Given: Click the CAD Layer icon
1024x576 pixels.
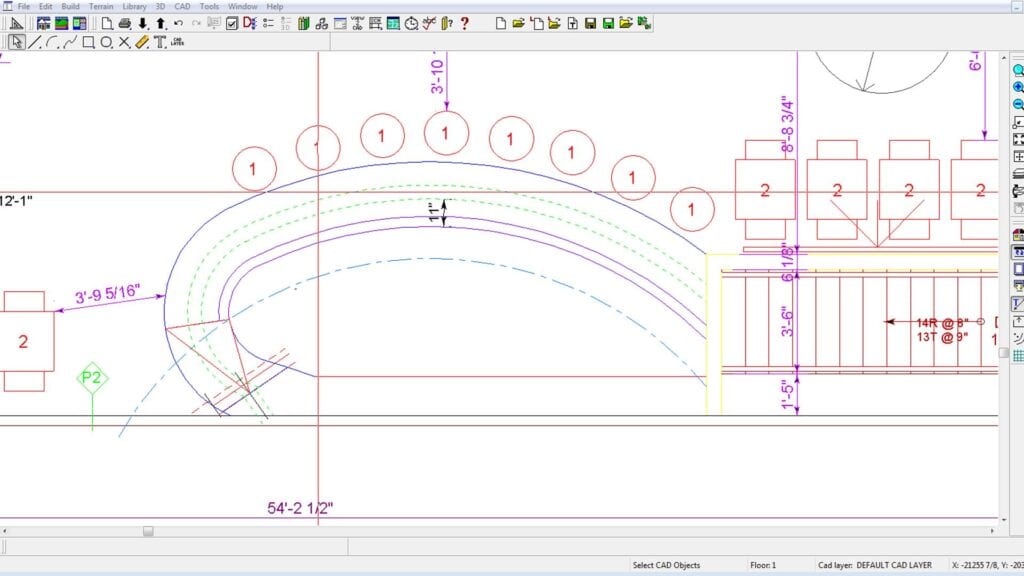Looking at the screenshot, I should [178, 42].
